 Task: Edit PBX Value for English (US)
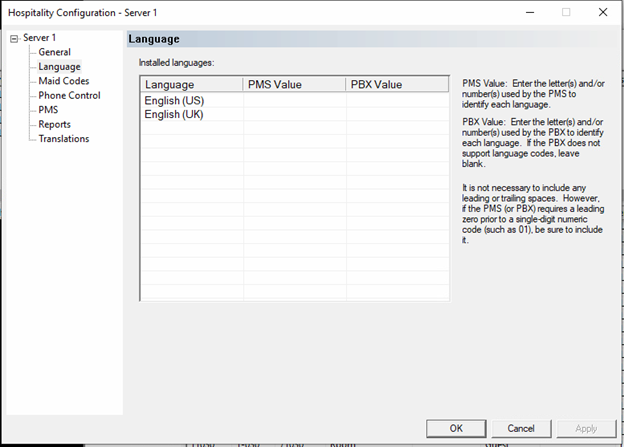tap(397, 101)
